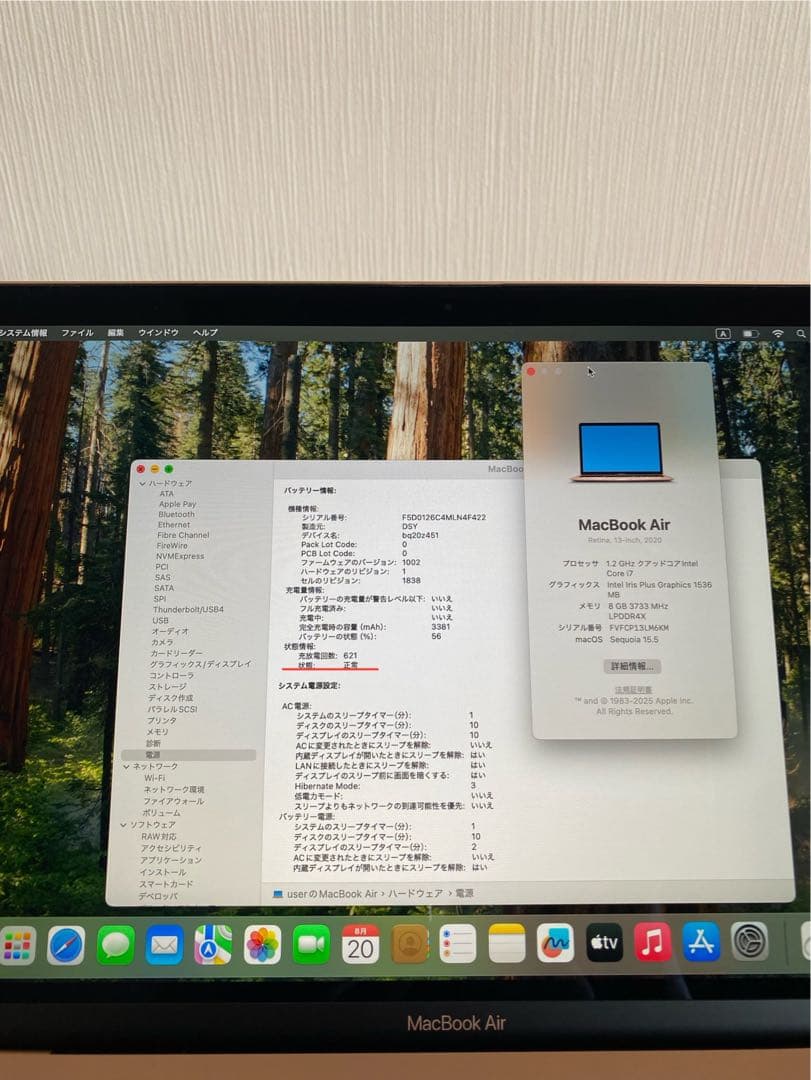
Task: Select PCI in the sidebar
Action: pos(162,566)
